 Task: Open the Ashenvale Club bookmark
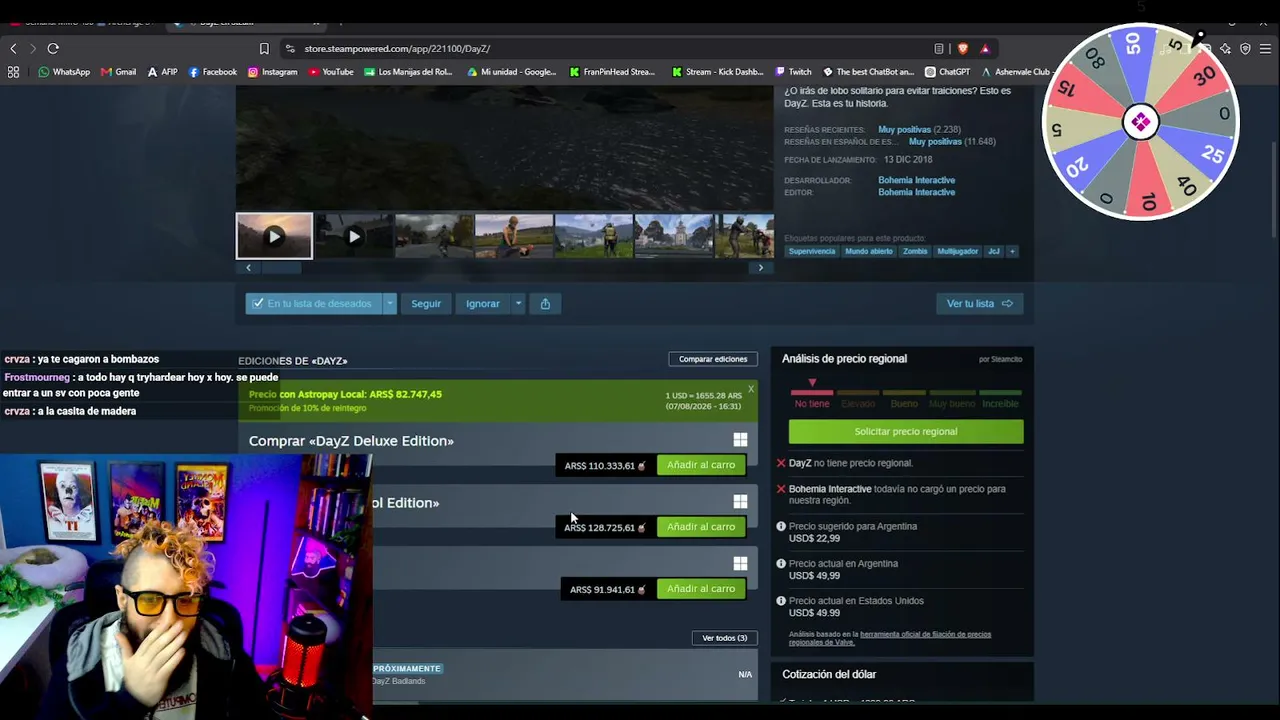point(1017,72)
